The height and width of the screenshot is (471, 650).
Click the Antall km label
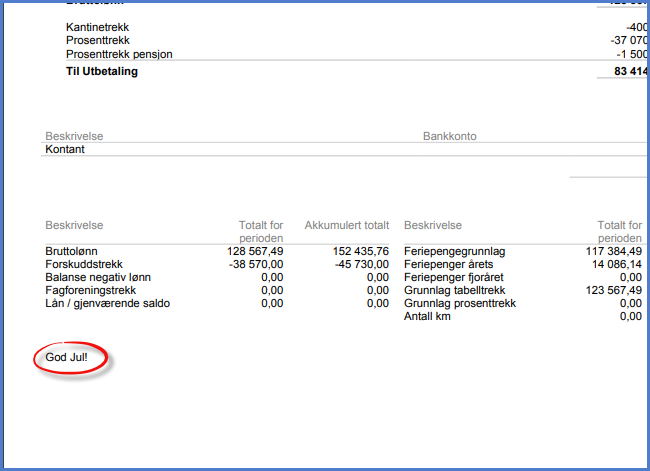pos(427,316)
